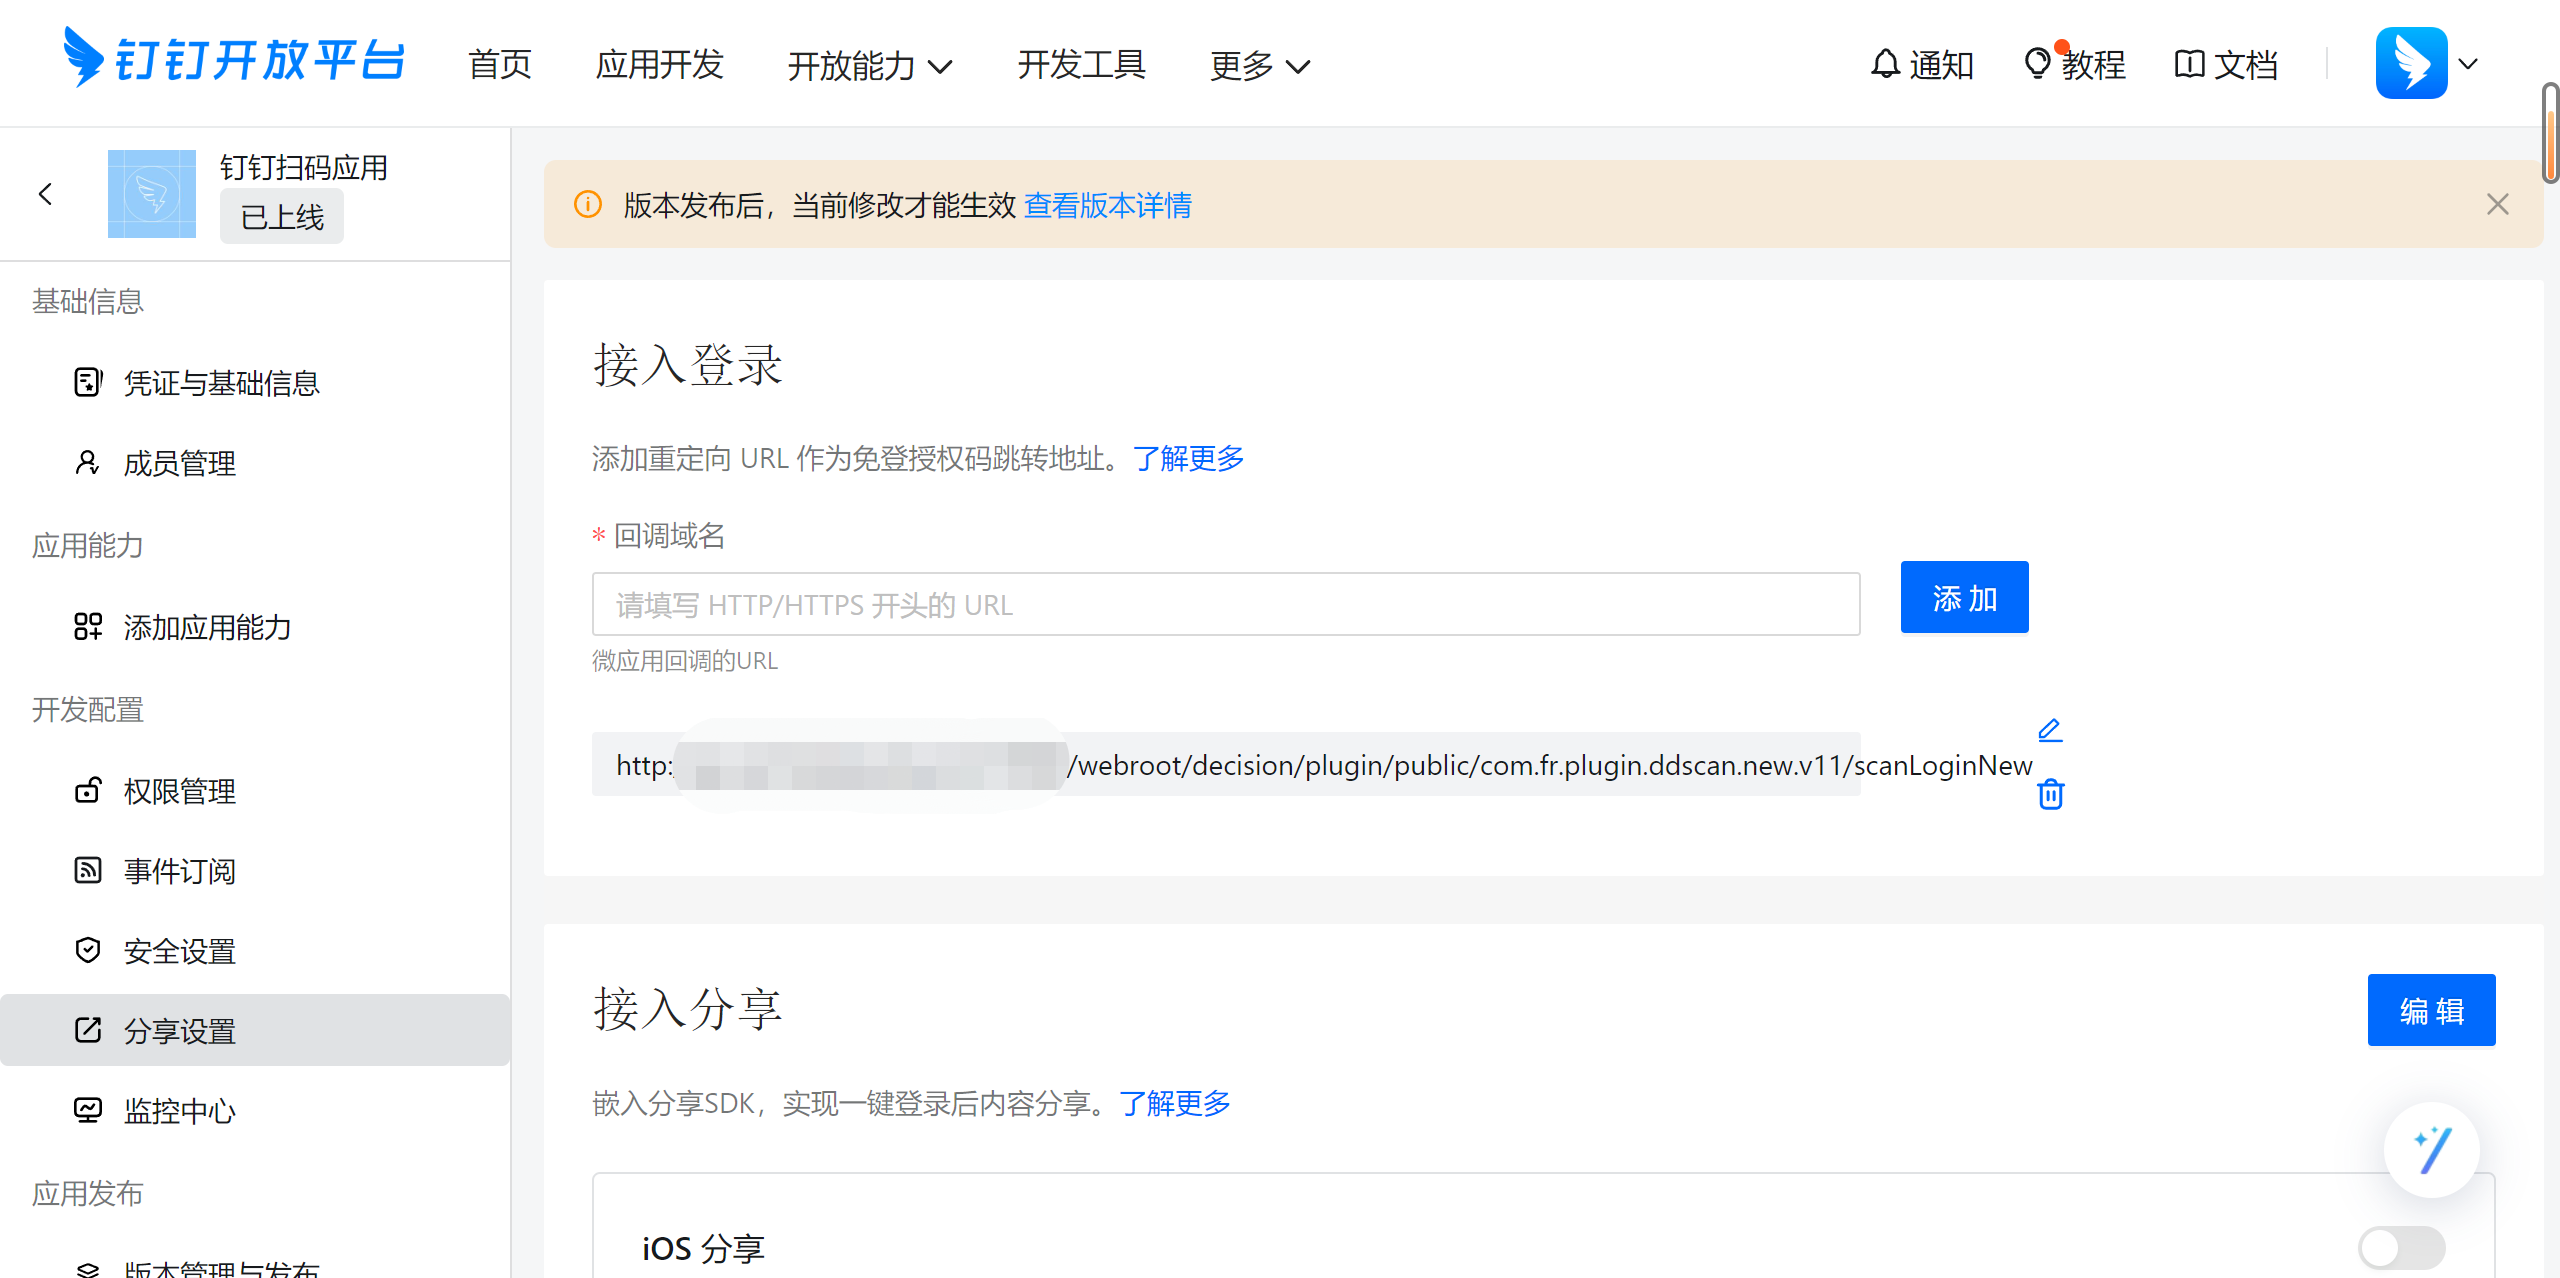Delete the callback URL with trash icon

(2050, 794)
